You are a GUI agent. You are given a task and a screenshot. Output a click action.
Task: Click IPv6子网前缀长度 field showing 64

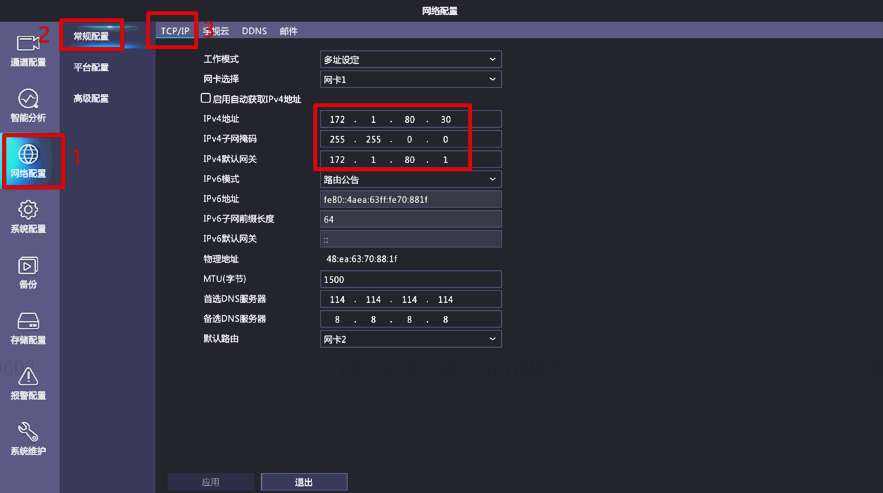(411, 219)
